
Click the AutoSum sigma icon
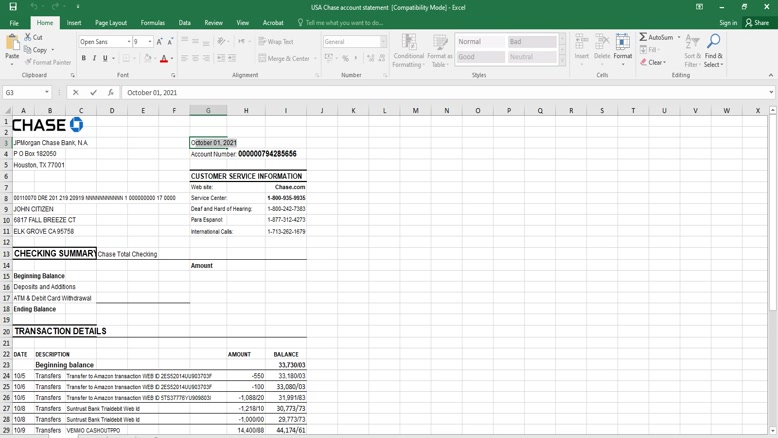(643, 37)
